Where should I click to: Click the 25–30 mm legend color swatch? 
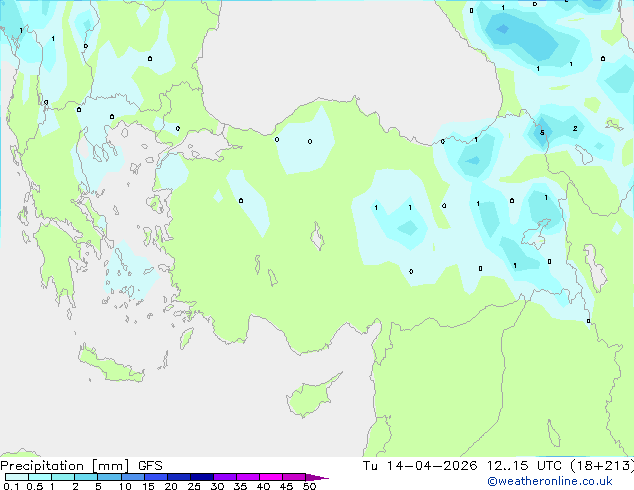point(202,477)
